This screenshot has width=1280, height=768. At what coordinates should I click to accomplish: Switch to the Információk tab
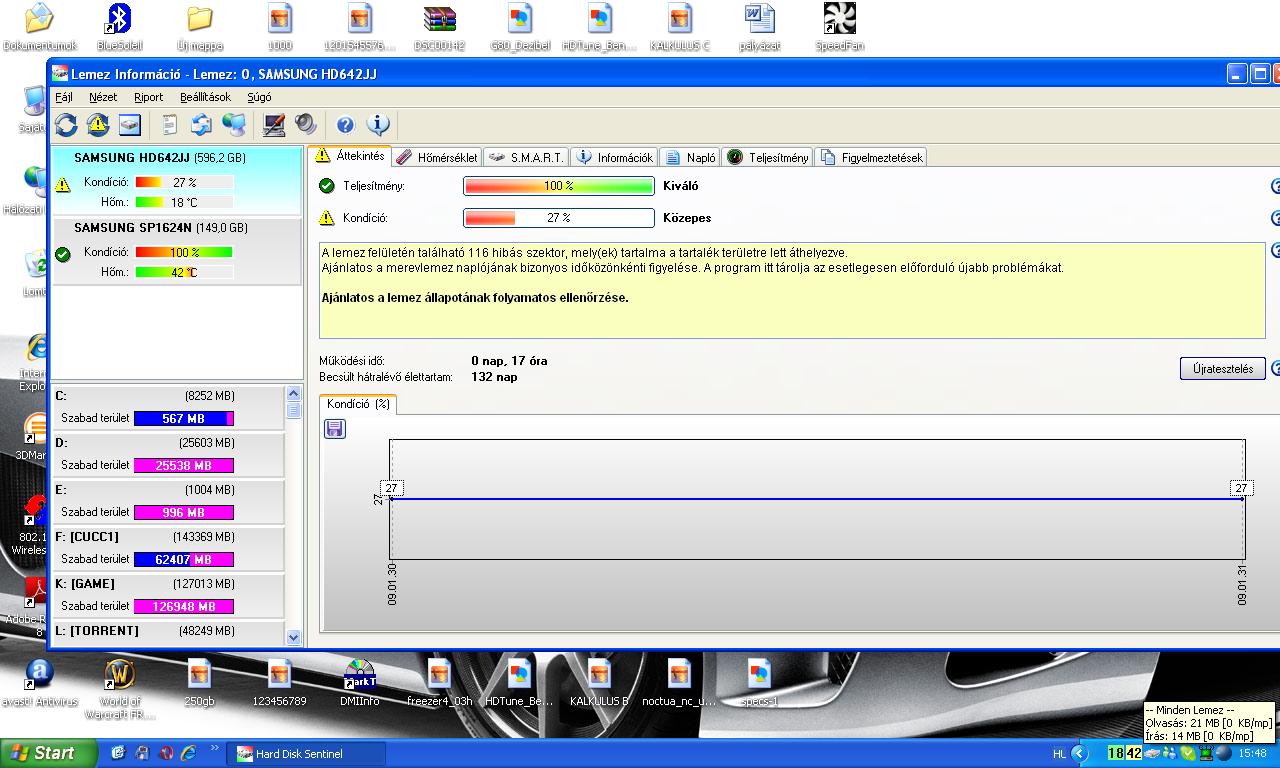615,157
